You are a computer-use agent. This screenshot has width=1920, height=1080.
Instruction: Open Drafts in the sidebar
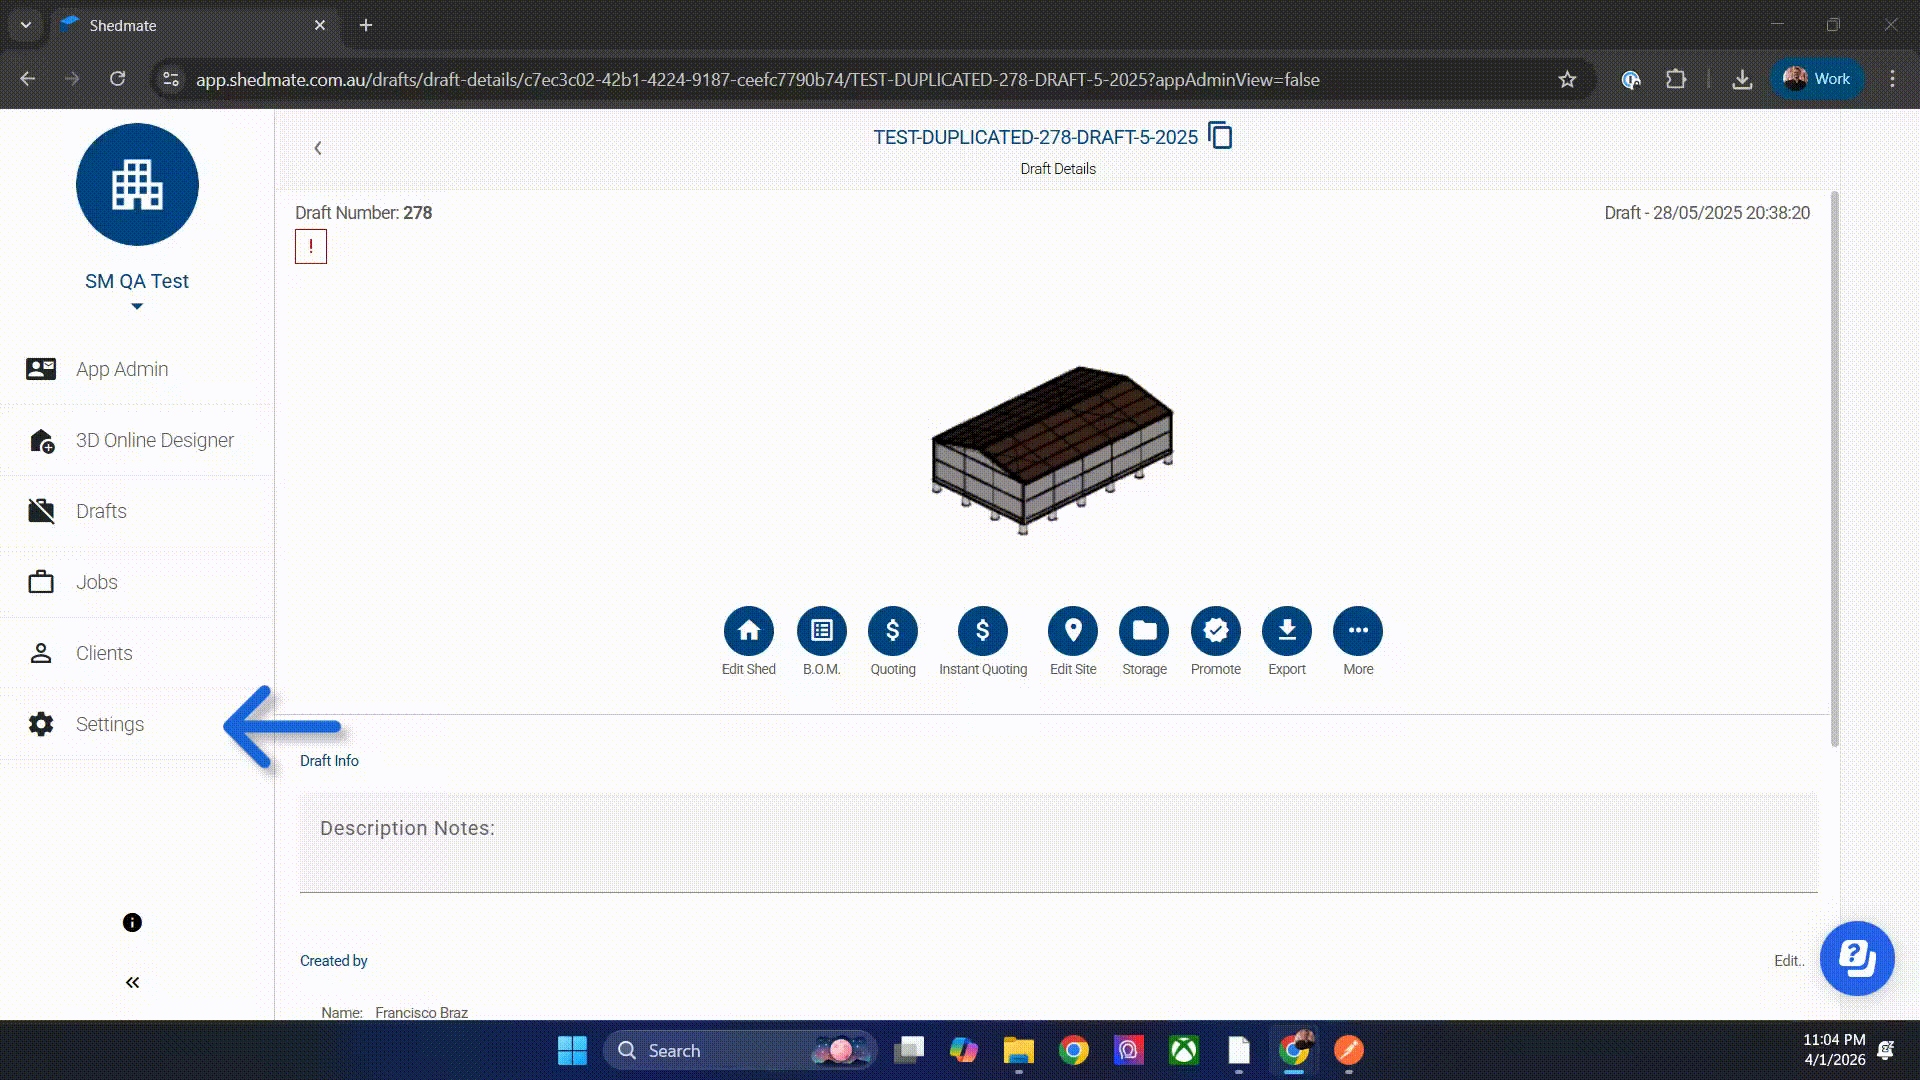(101, 511)
